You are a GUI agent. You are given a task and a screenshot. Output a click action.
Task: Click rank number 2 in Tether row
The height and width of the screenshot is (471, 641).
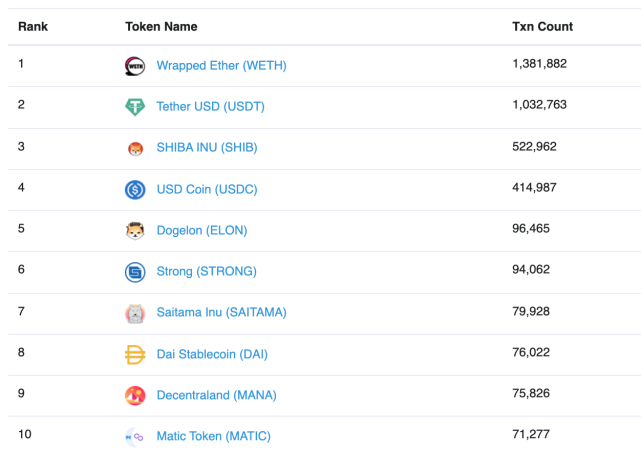(21, 105)
